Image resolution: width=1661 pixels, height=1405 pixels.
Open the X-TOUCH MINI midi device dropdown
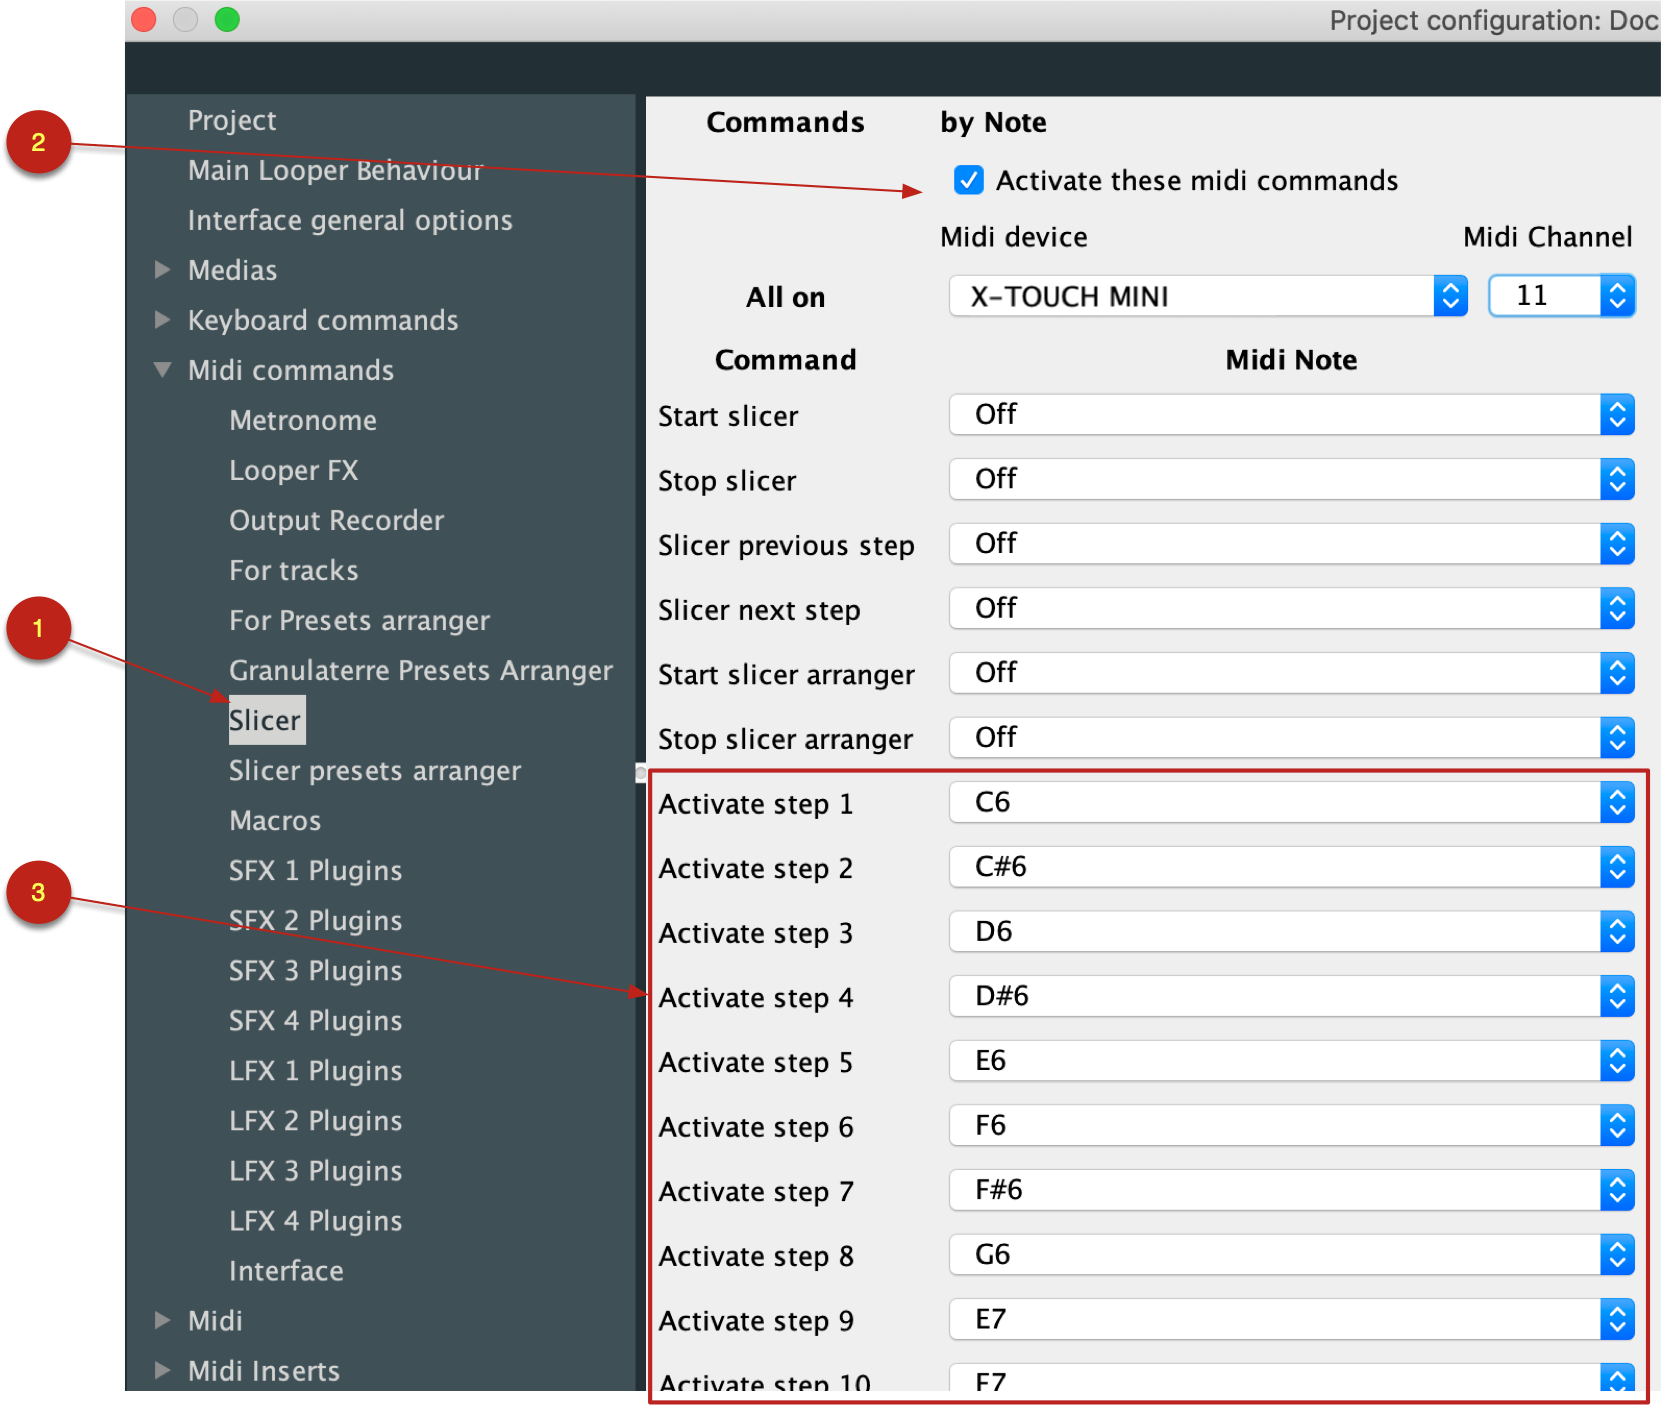click(x=1208, y=296)
